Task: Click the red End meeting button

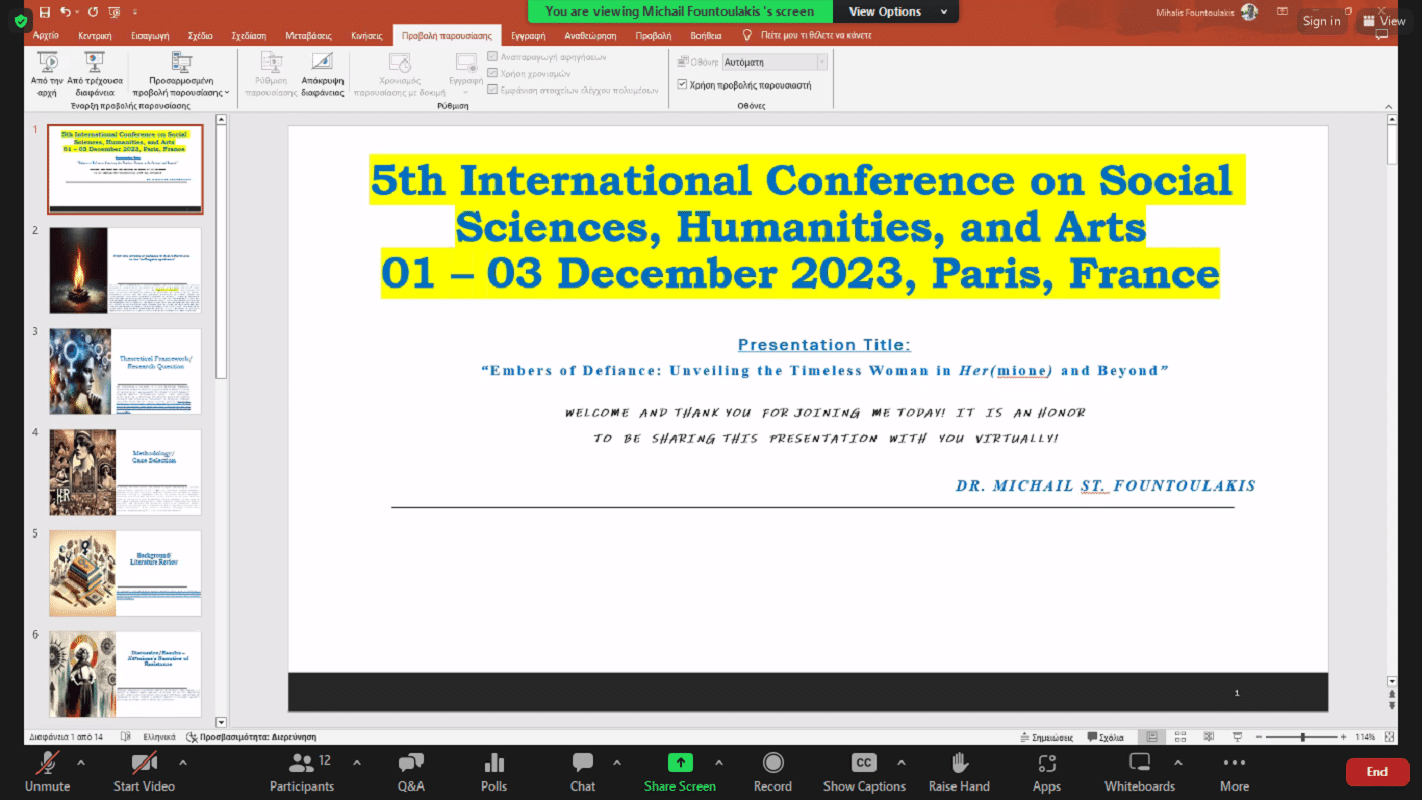Action: point(1377,772)
